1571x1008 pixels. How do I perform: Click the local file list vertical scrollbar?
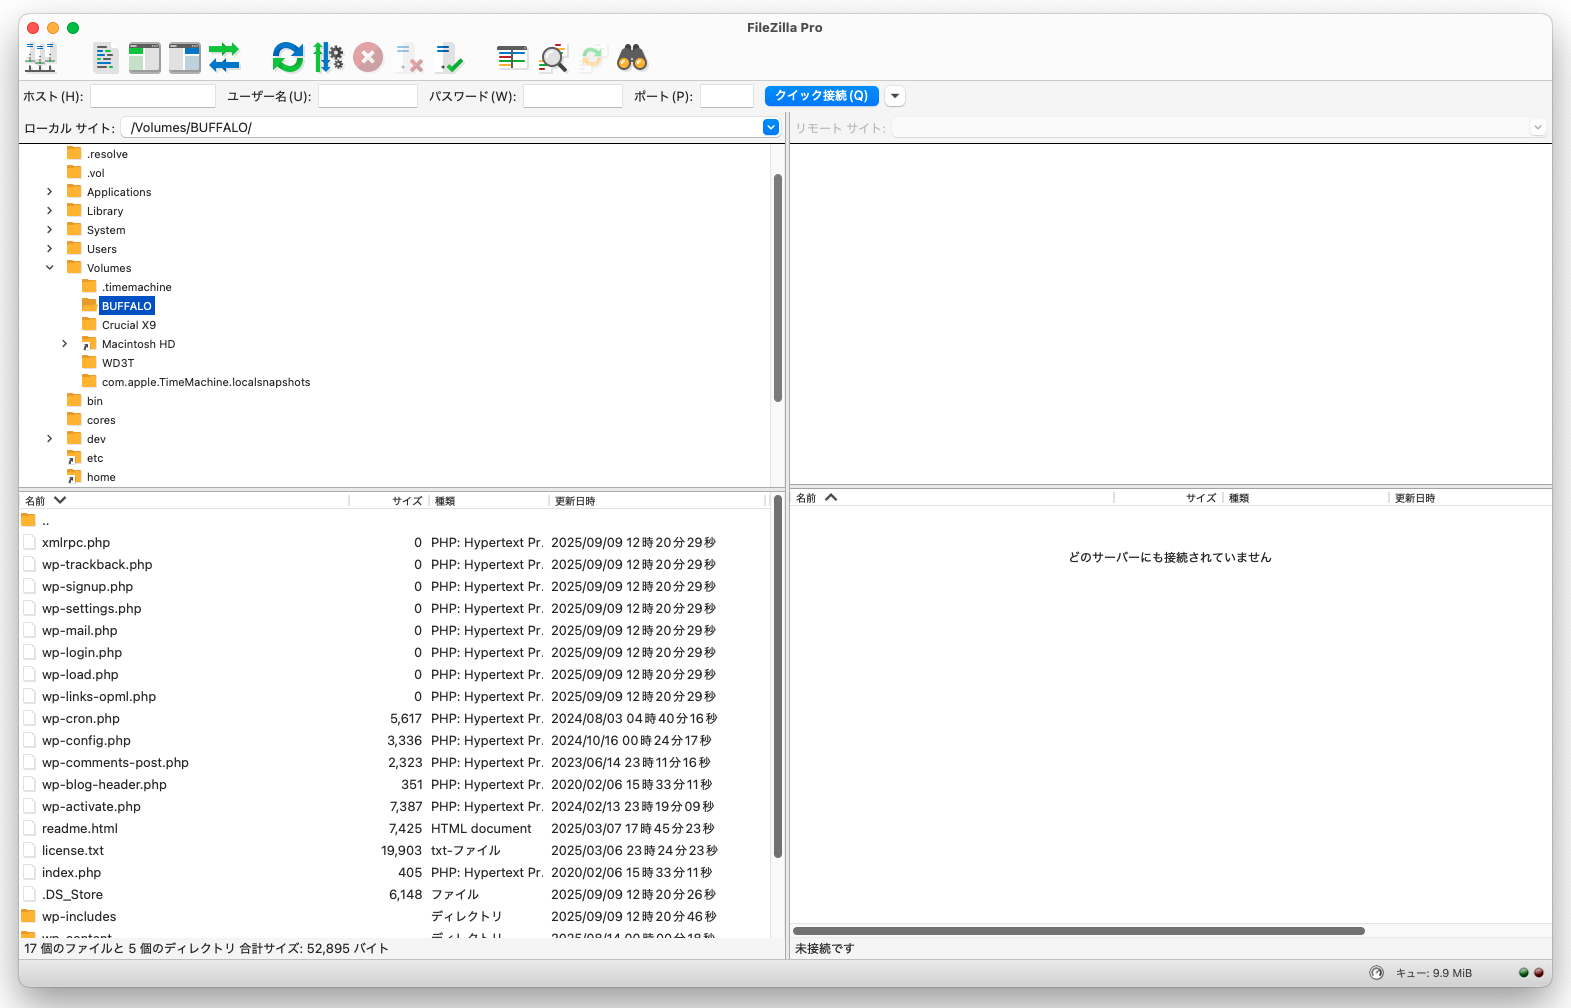(778, 677)
